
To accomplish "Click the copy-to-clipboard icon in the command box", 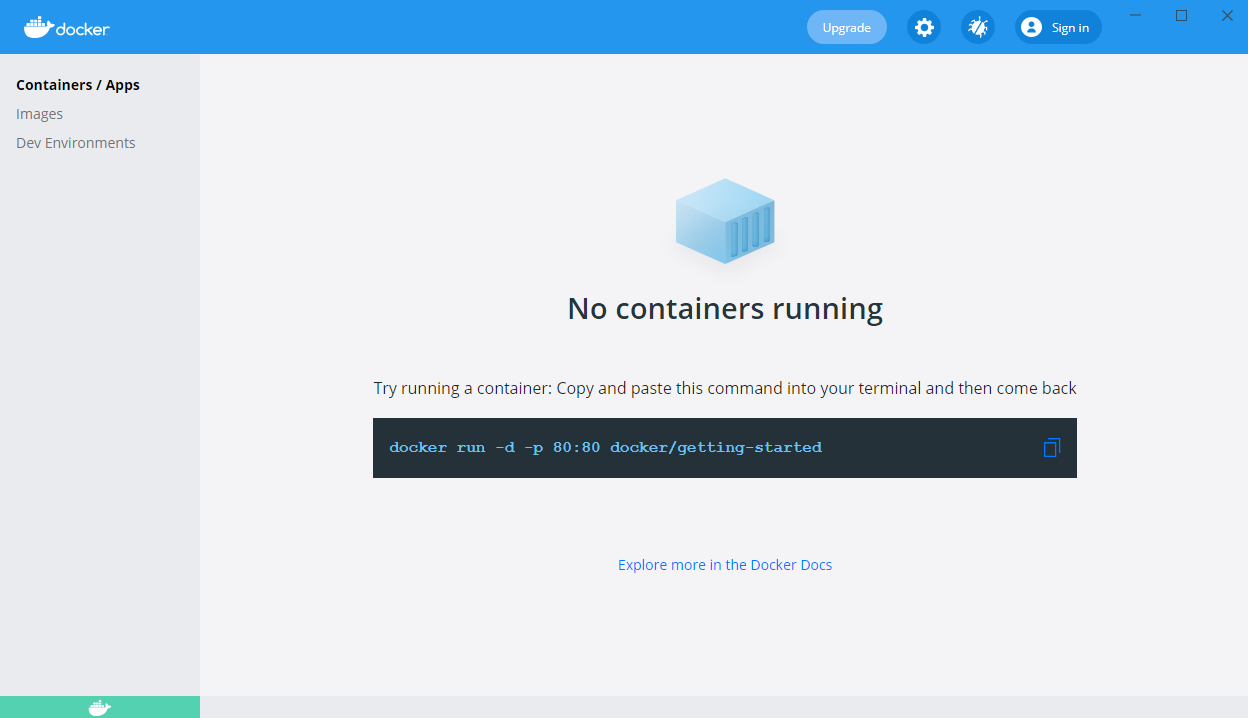I will pyautogui.click(x=1051, y=447).
